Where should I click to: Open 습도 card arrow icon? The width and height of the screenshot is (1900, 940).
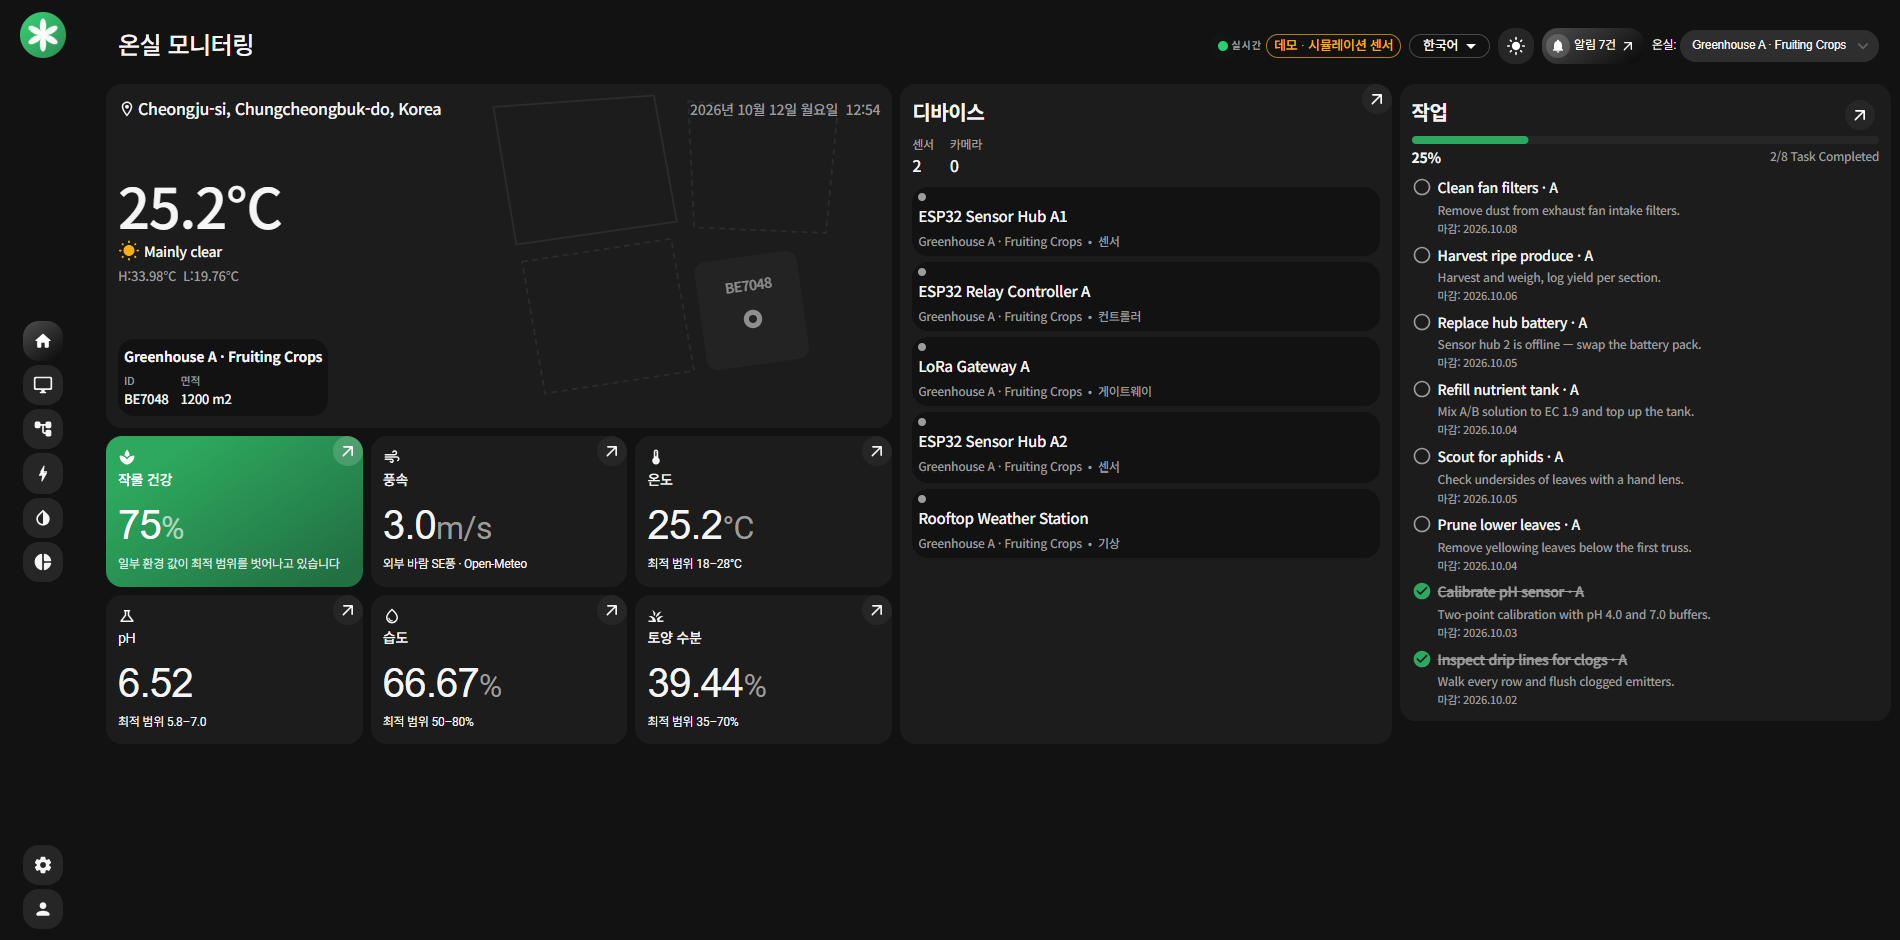pyautogui.click(x=611, y=610)
